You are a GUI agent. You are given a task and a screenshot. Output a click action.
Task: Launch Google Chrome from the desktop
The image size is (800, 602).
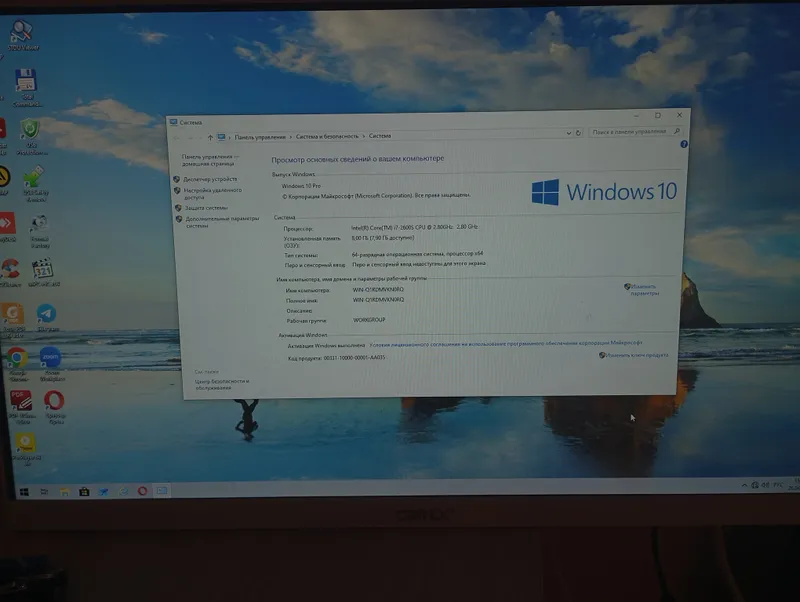point(17,363)
